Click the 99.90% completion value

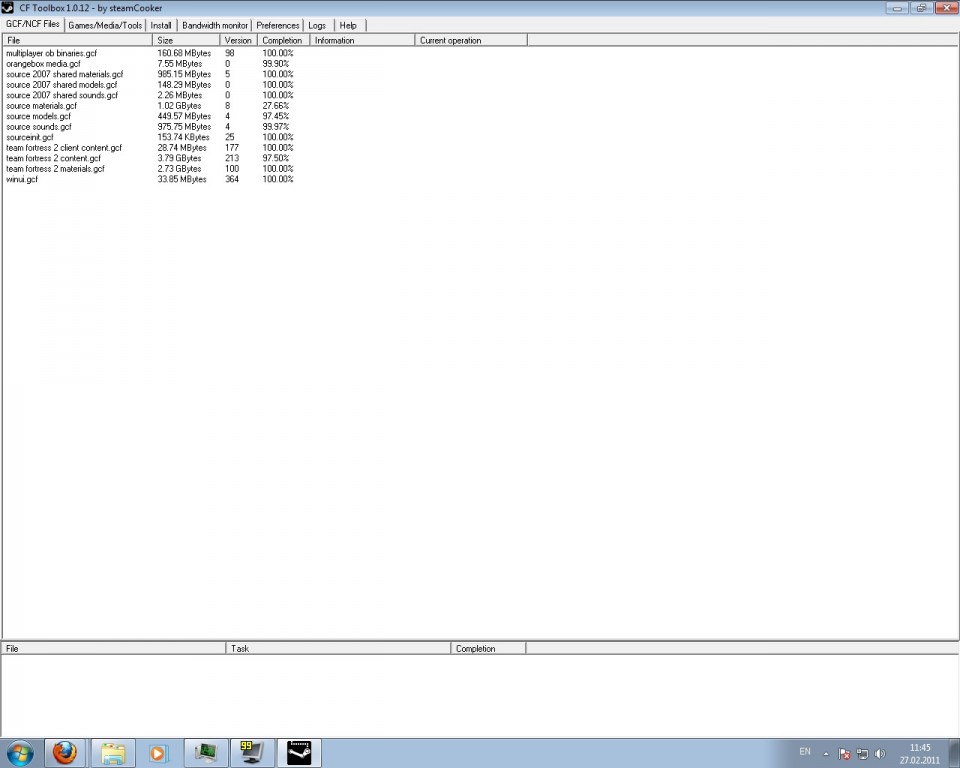276,64
